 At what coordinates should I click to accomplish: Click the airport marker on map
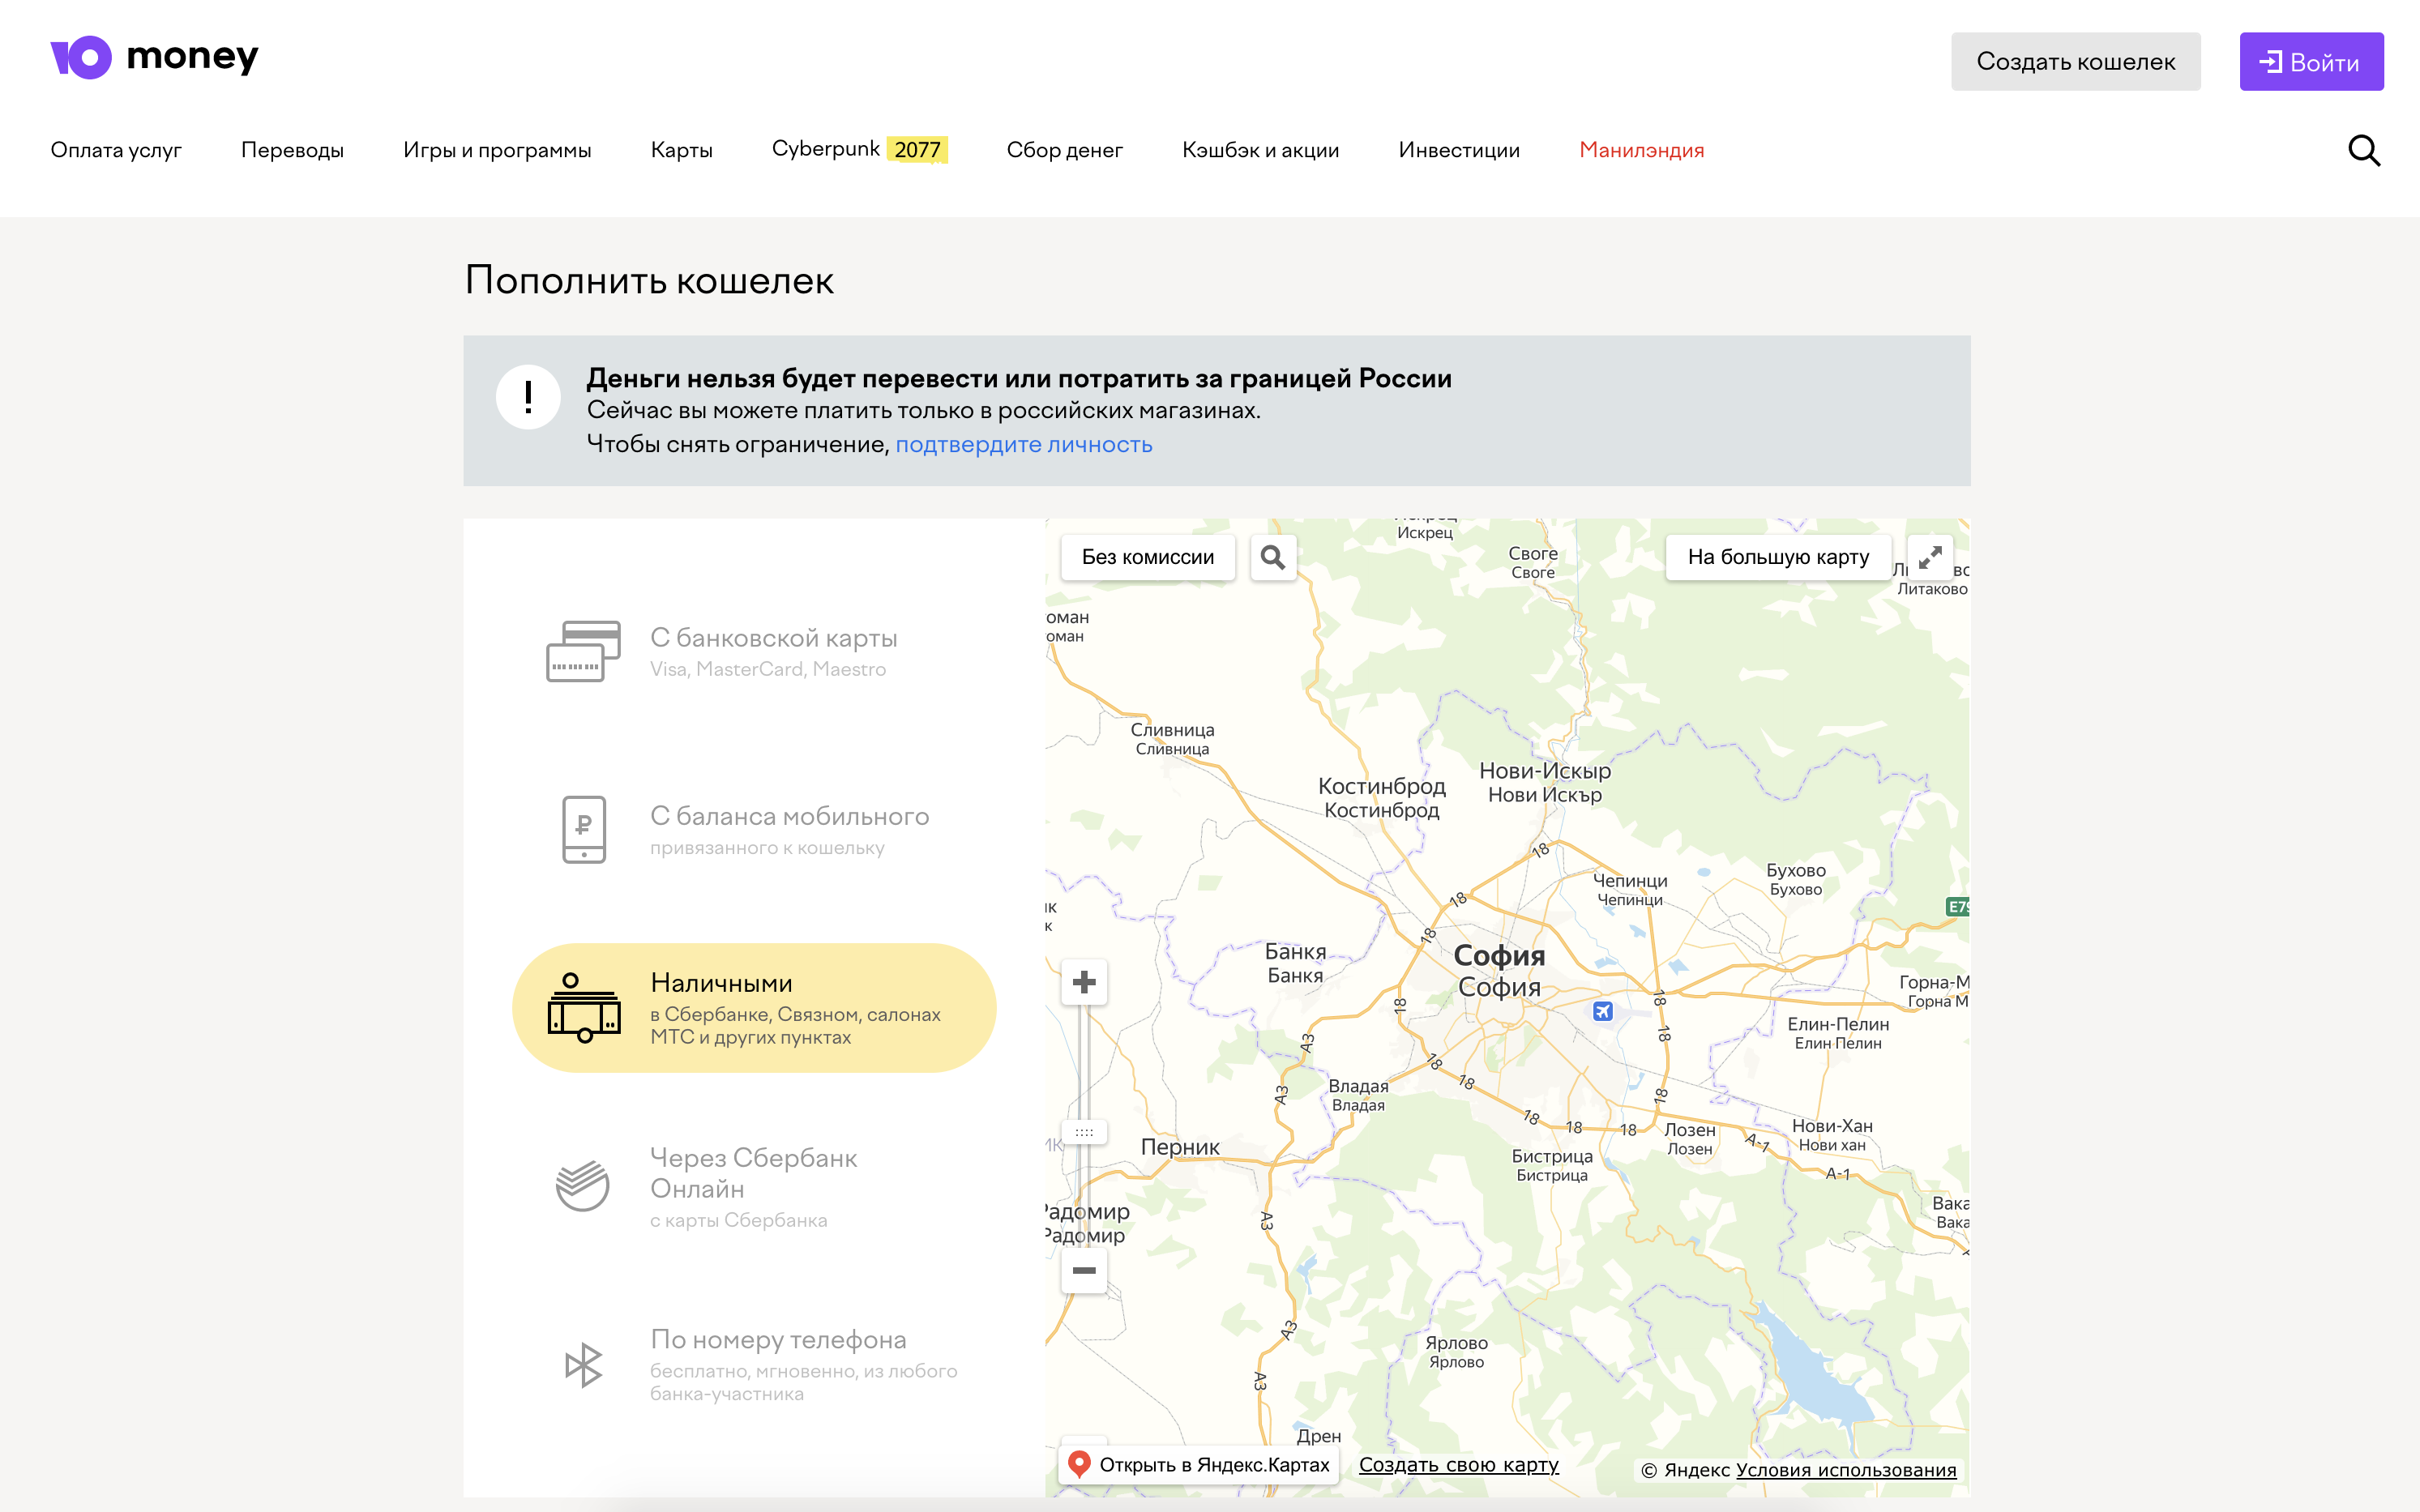(x=1603, y=1011)
